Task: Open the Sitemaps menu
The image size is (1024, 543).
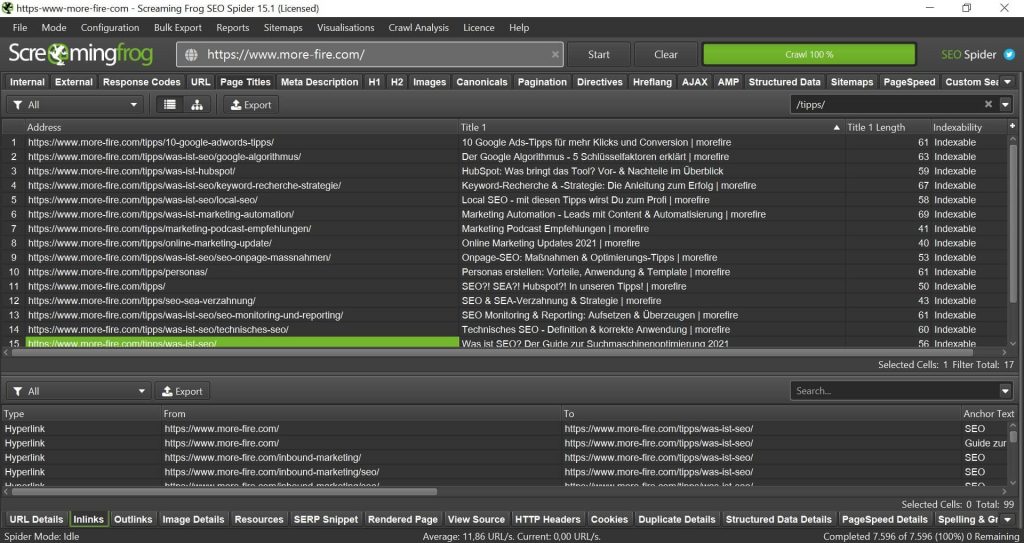Action: [x=283, y=27]
